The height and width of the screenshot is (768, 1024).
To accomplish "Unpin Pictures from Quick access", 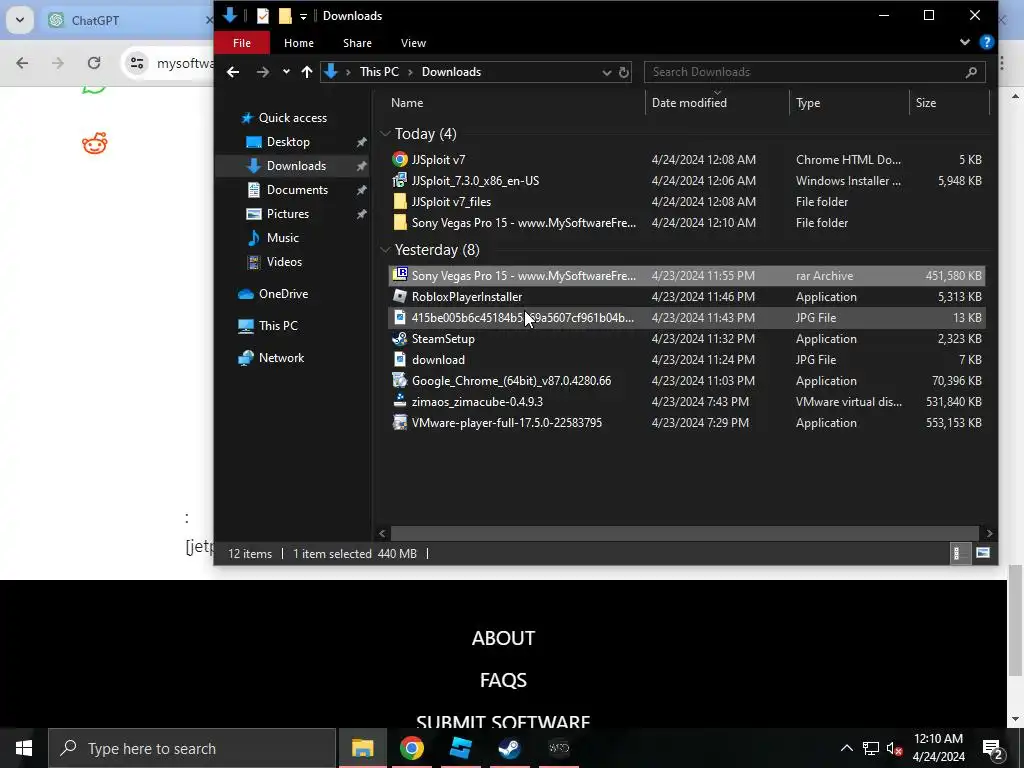I will (361, 214).
